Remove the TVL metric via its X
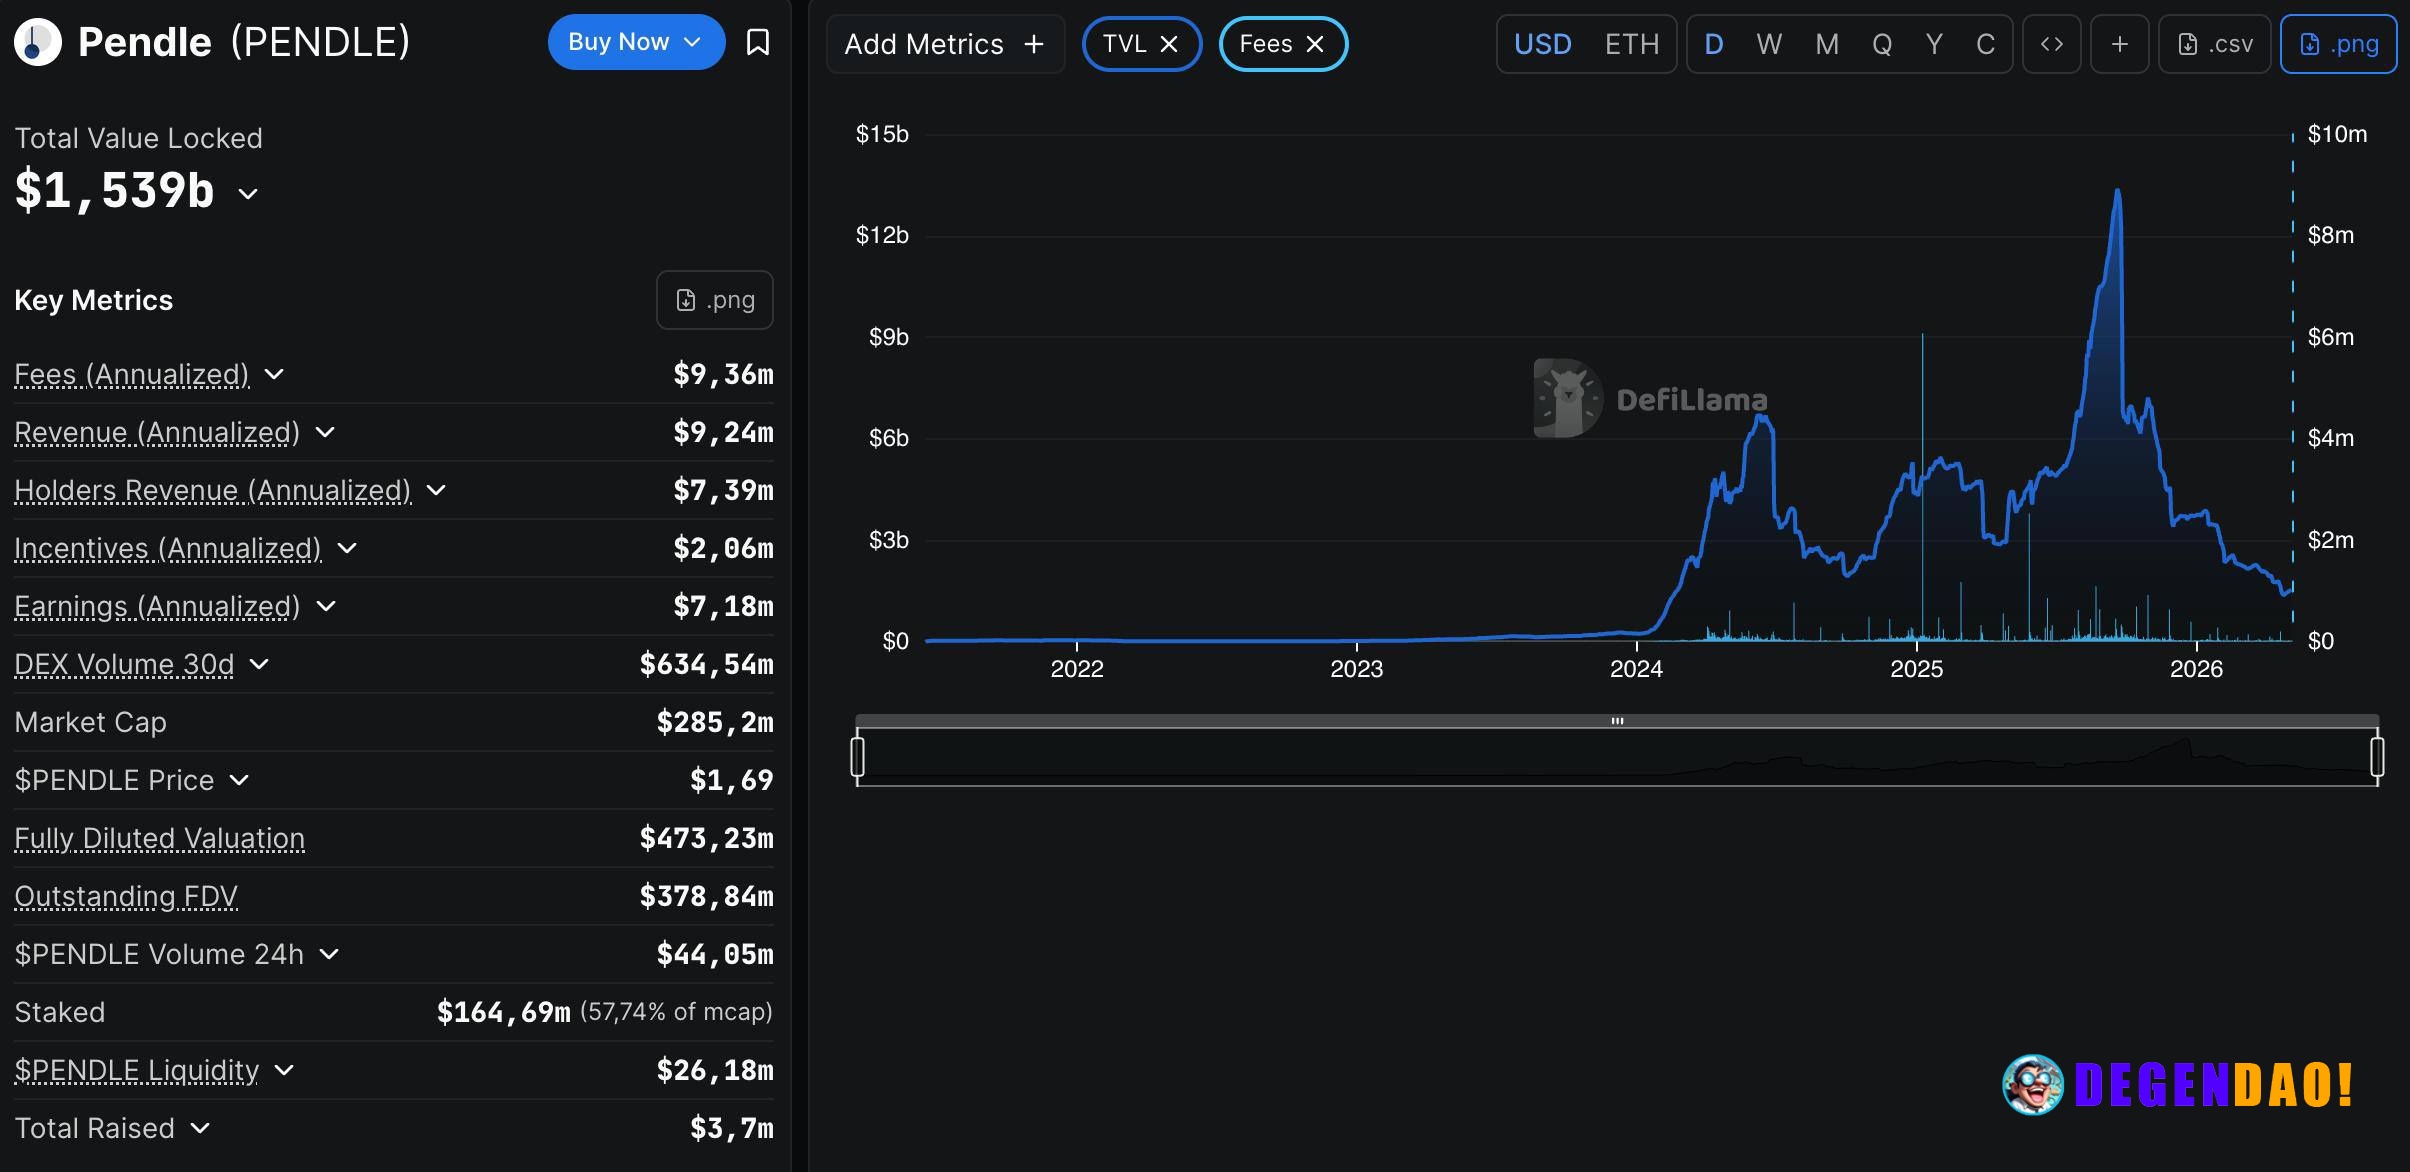The width and height of the screenshot is (2410, 1172). coord(1169,44)
